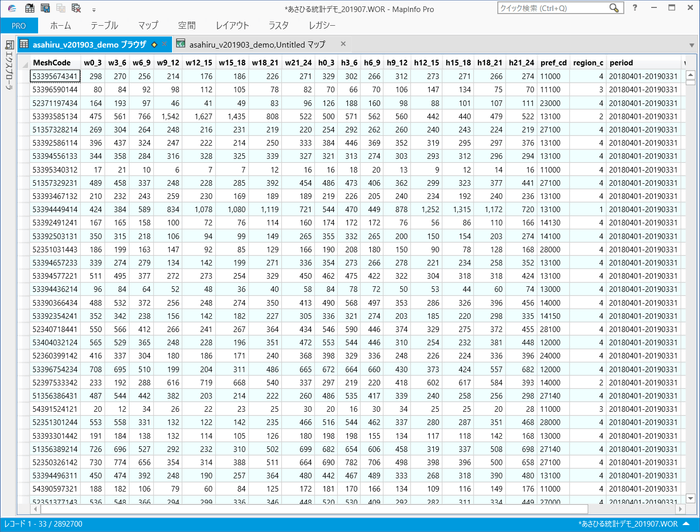Click the region_c column header
Screen dimensions: 700x532
[x=588, y=63]
